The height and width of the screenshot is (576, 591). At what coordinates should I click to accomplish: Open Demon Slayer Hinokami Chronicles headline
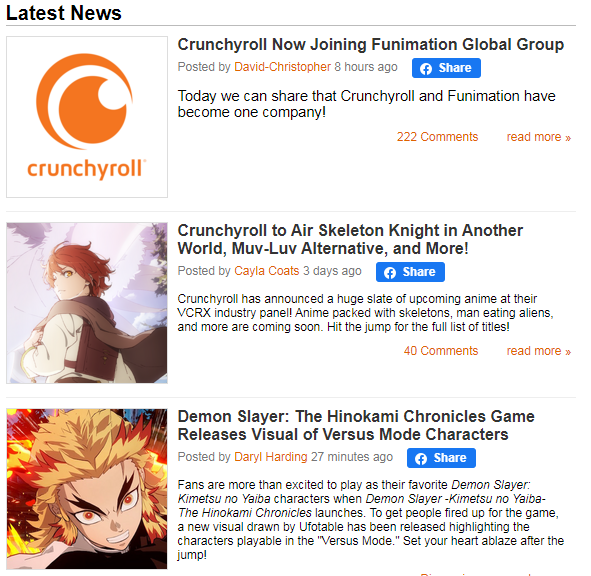(356, 425)
